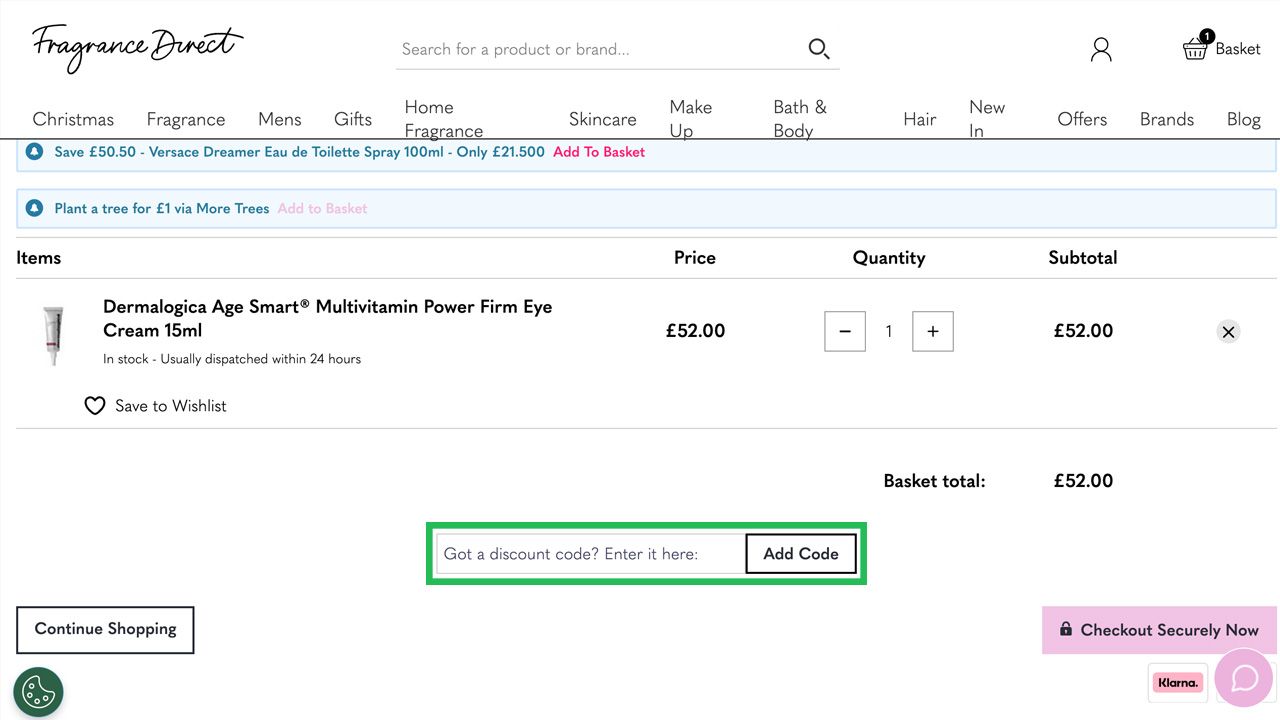
Task: Open the chat bubble icon
Action: click(1244, 678)
